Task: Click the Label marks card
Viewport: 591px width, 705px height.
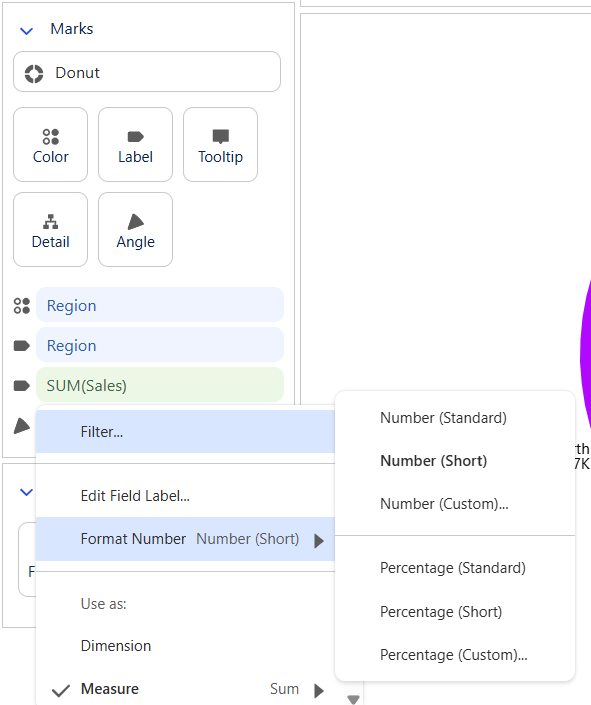Action: coord(135,144)
